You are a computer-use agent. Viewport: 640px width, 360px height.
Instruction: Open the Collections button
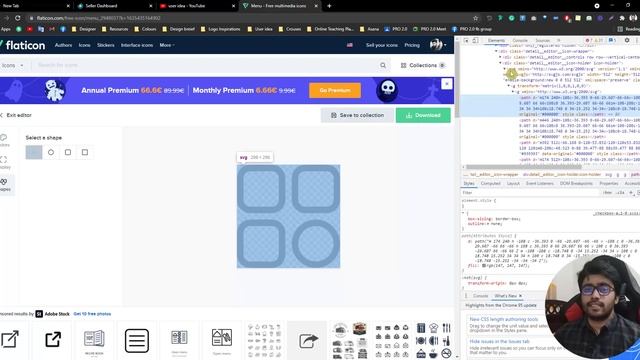tap(422, 65)
